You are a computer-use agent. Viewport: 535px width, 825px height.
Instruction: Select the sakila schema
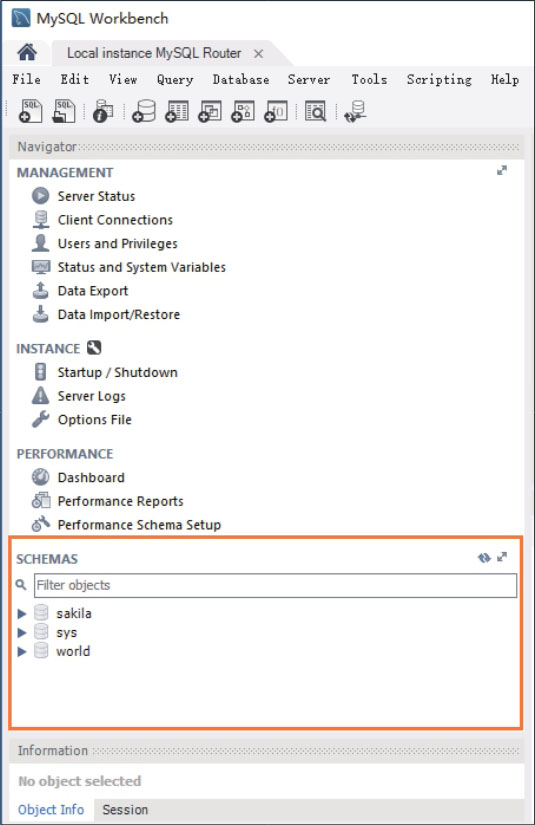pos(74,613)
